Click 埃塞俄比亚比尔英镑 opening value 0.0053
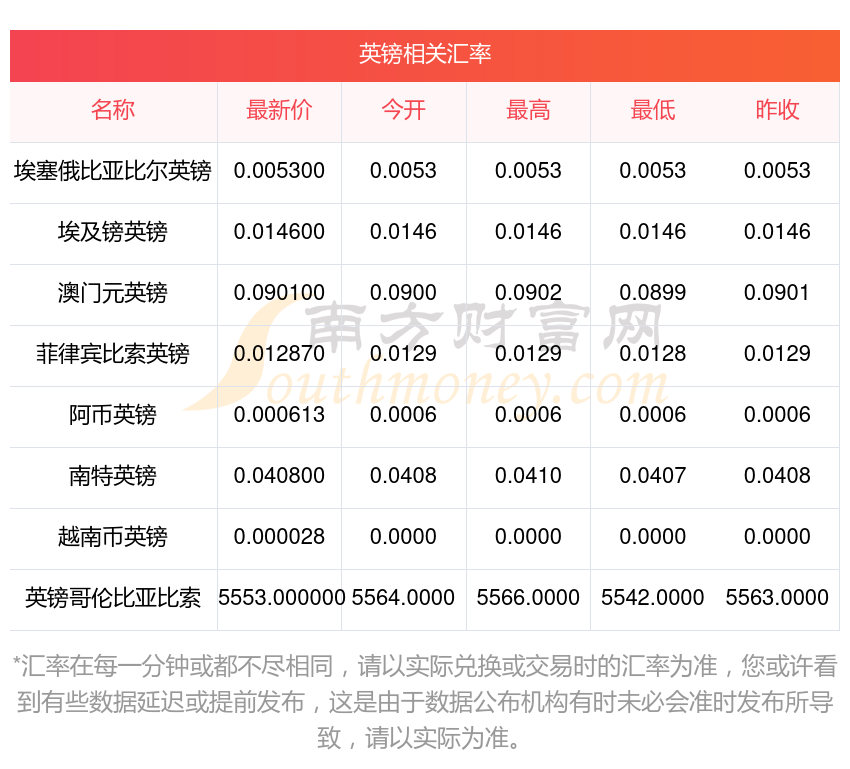This screenshot has height=769, width=850. [403, 171]
